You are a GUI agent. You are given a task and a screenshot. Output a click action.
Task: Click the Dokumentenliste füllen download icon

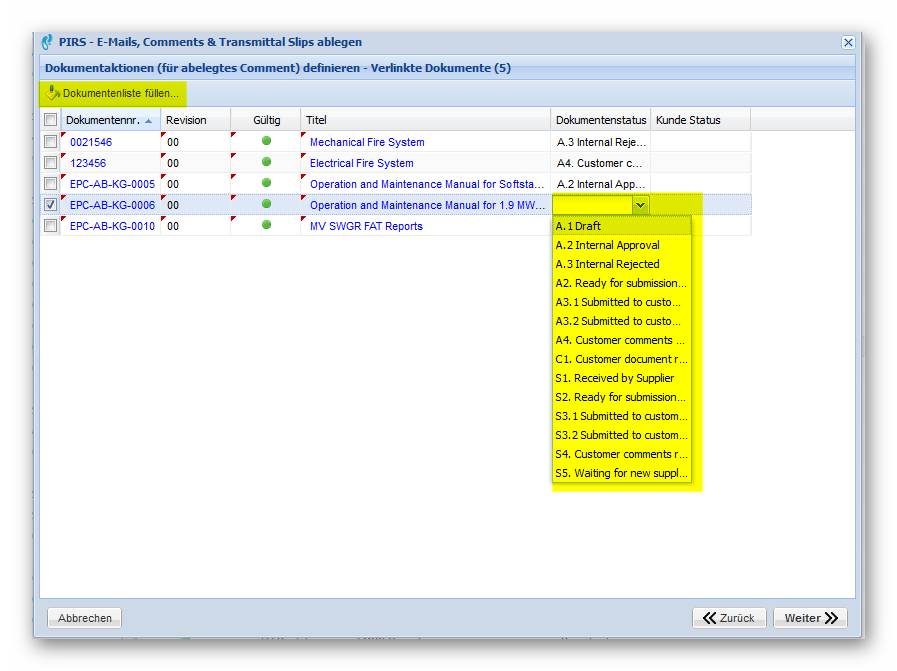coord(54,94)
